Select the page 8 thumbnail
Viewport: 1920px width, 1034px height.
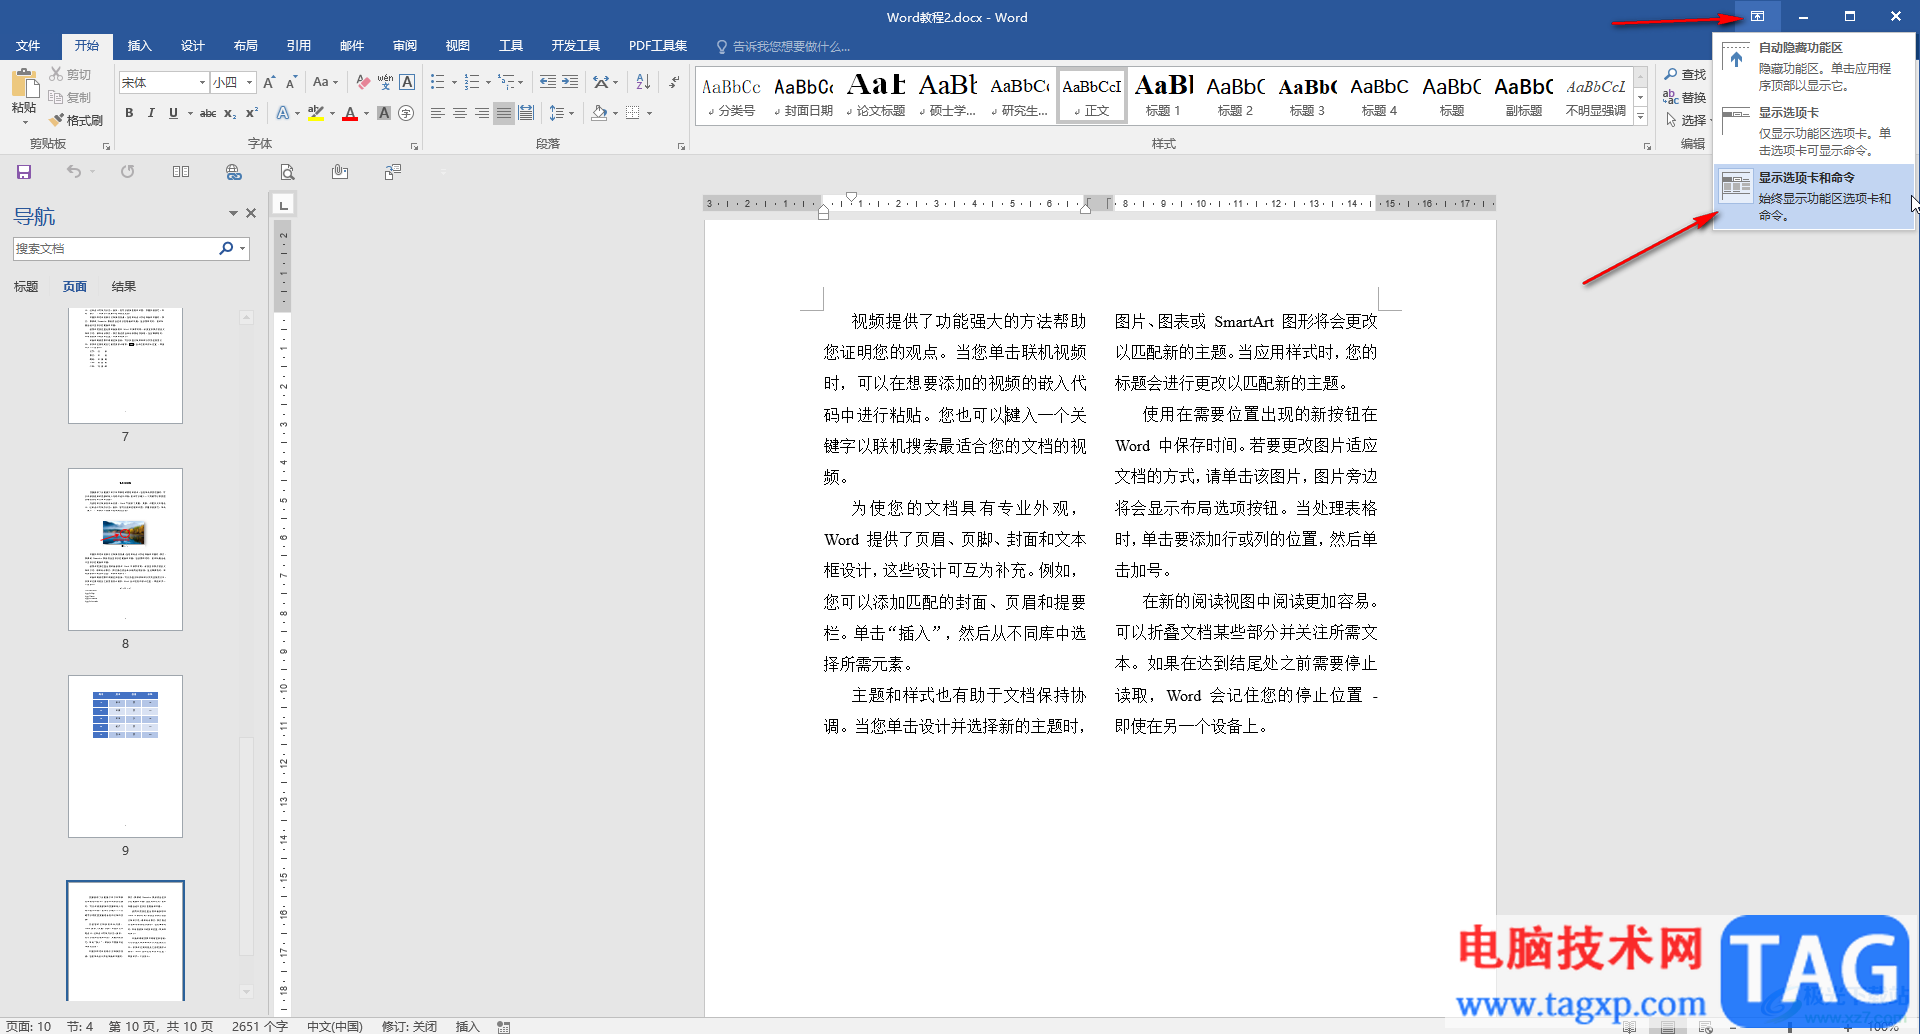tap(125, 549)
